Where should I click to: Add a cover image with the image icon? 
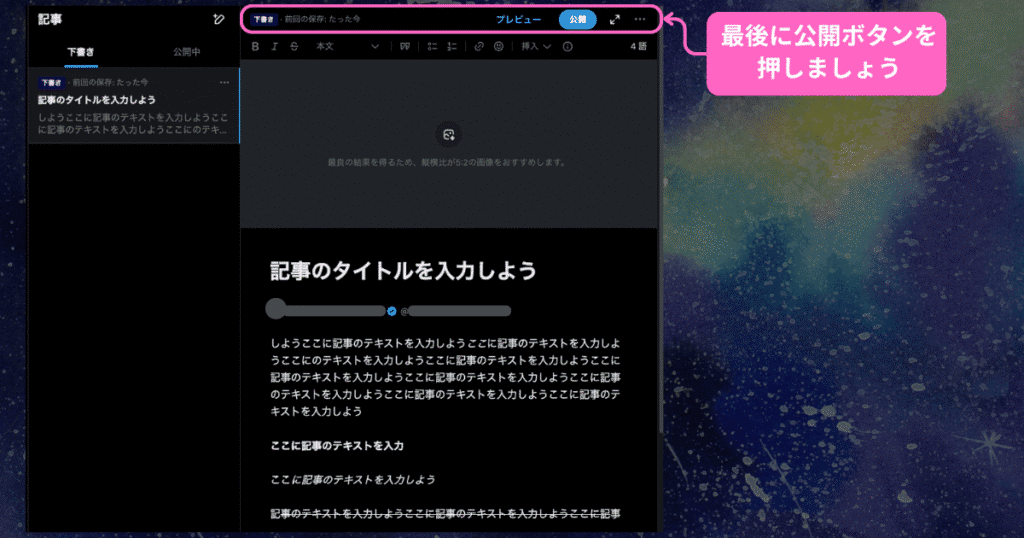[x=449, y=134]
